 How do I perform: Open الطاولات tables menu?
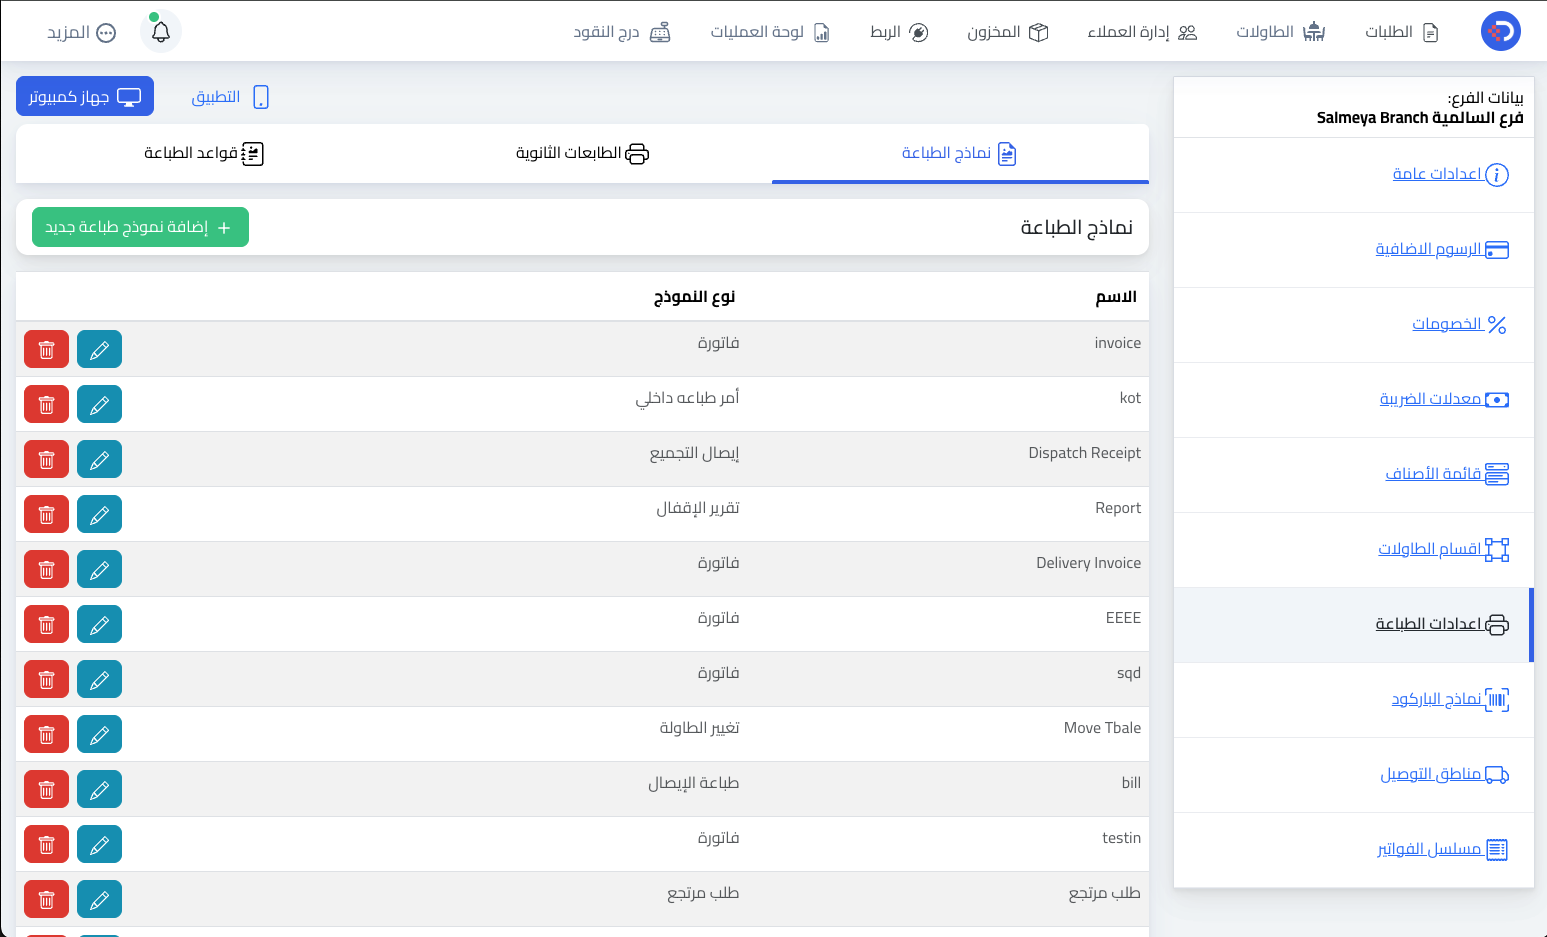coord(1280,32)
